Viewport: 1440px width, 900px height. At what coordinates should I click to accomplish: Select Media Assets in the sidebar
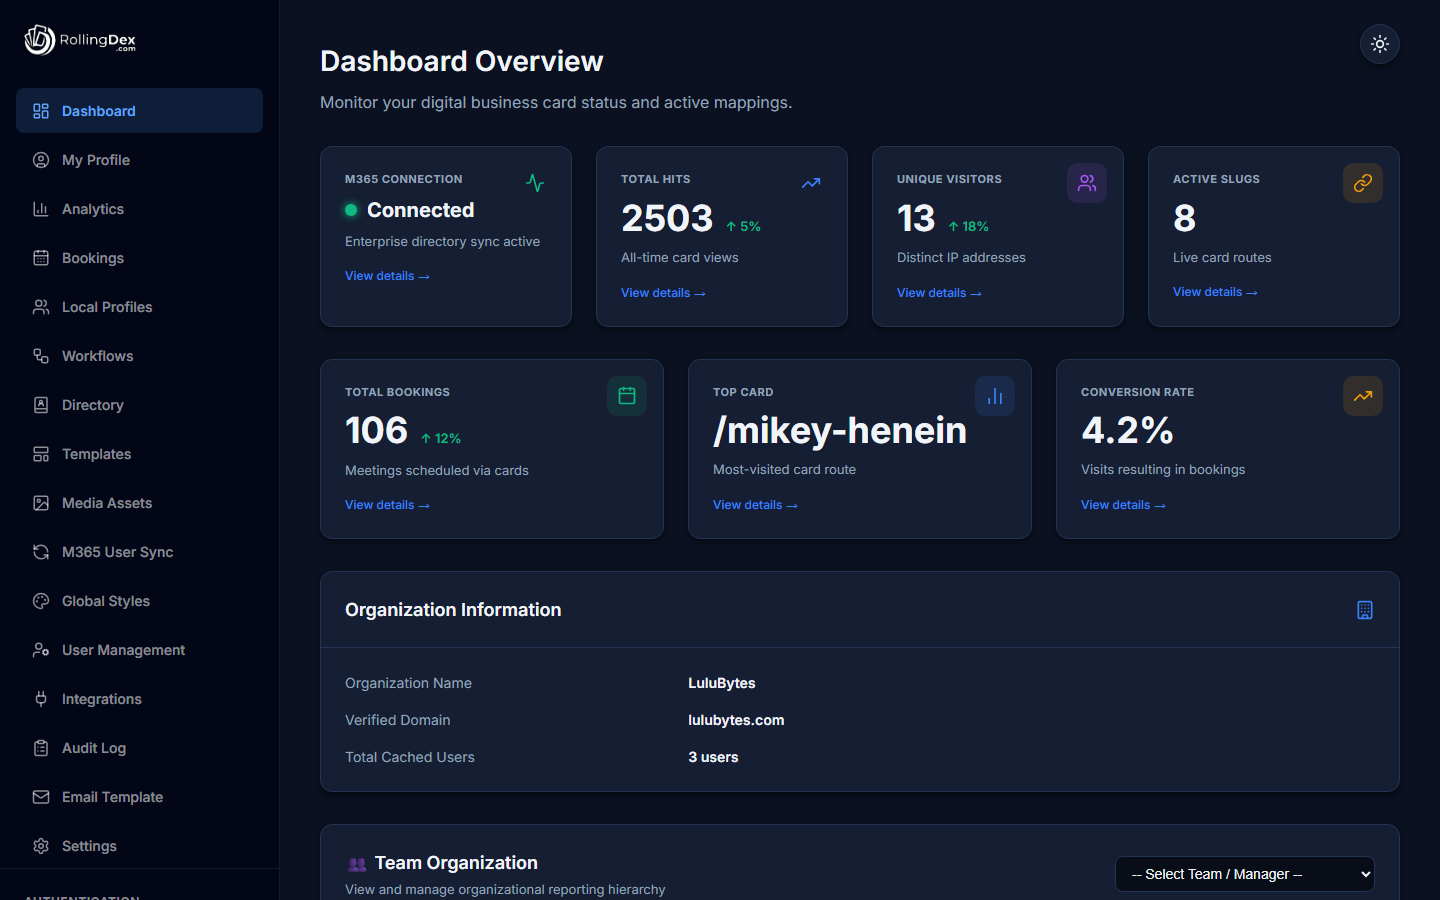pos(139,503)
